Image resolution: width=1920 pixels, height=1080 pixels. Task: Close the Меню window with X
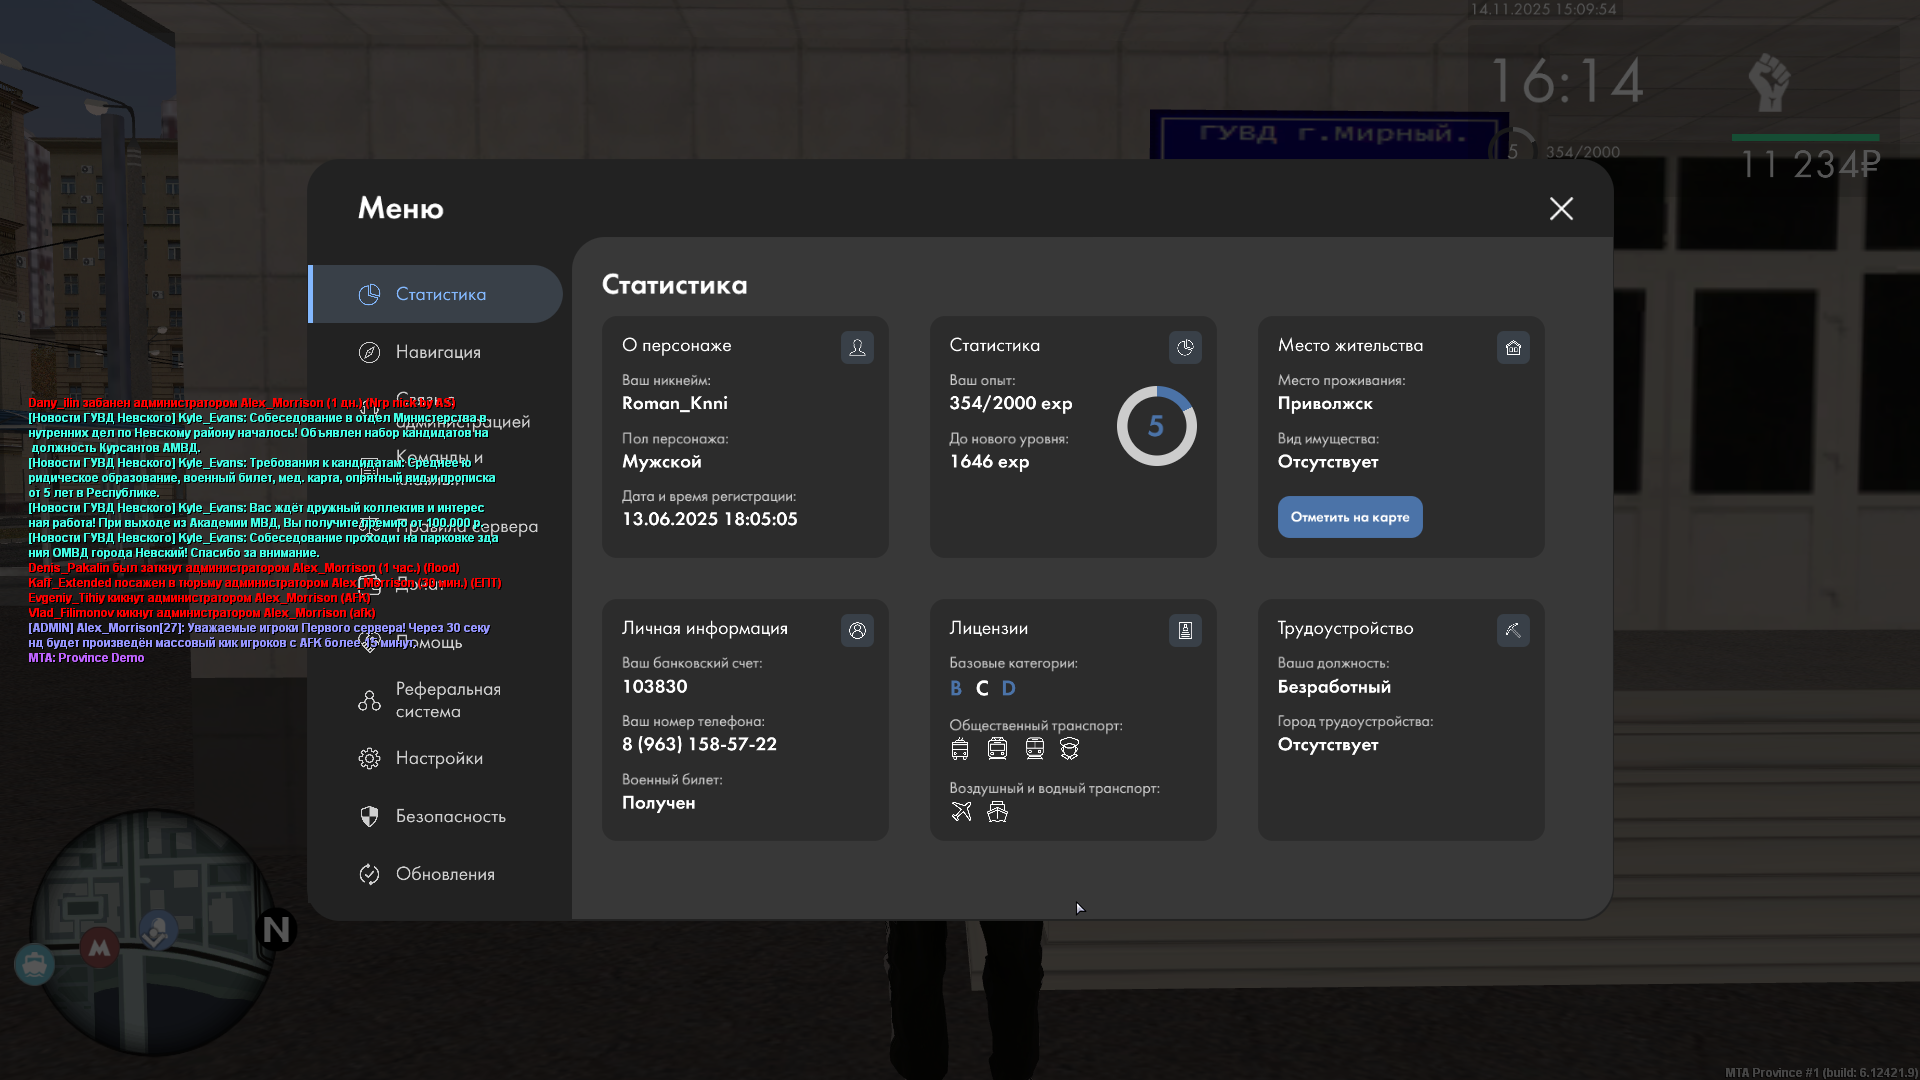pyautogui.click(x=1561, y=208)
